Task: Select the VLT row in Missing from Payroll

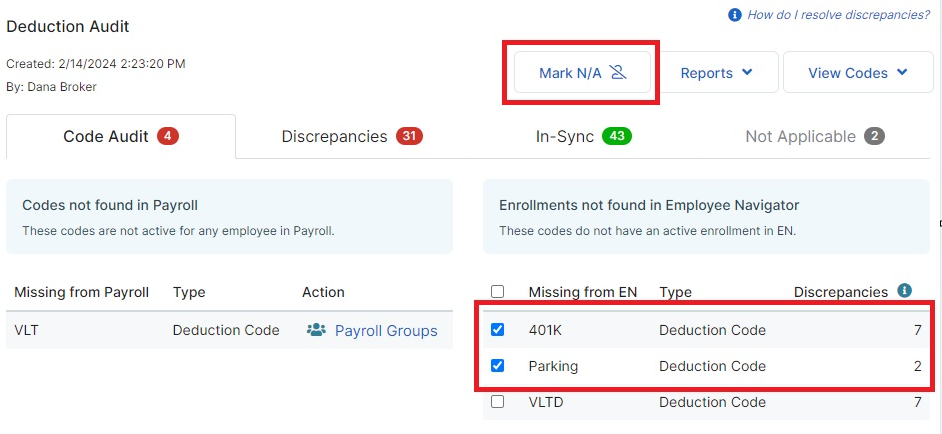Action: coord(229,330)
